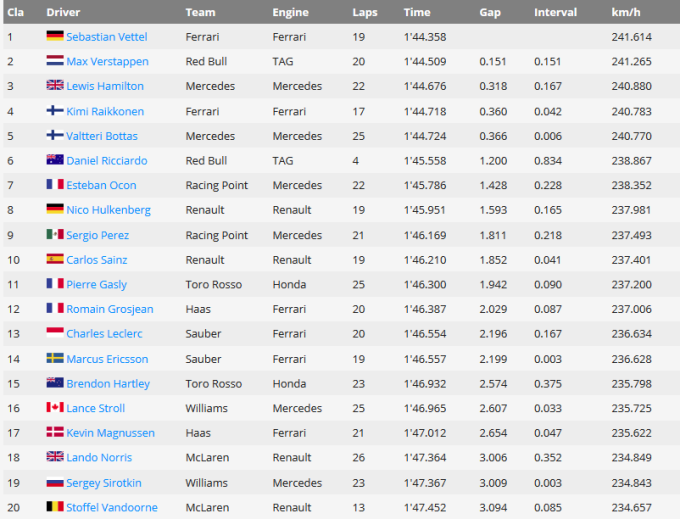Click the Mexican flag next to Sergio Perez

coord(54,235)
